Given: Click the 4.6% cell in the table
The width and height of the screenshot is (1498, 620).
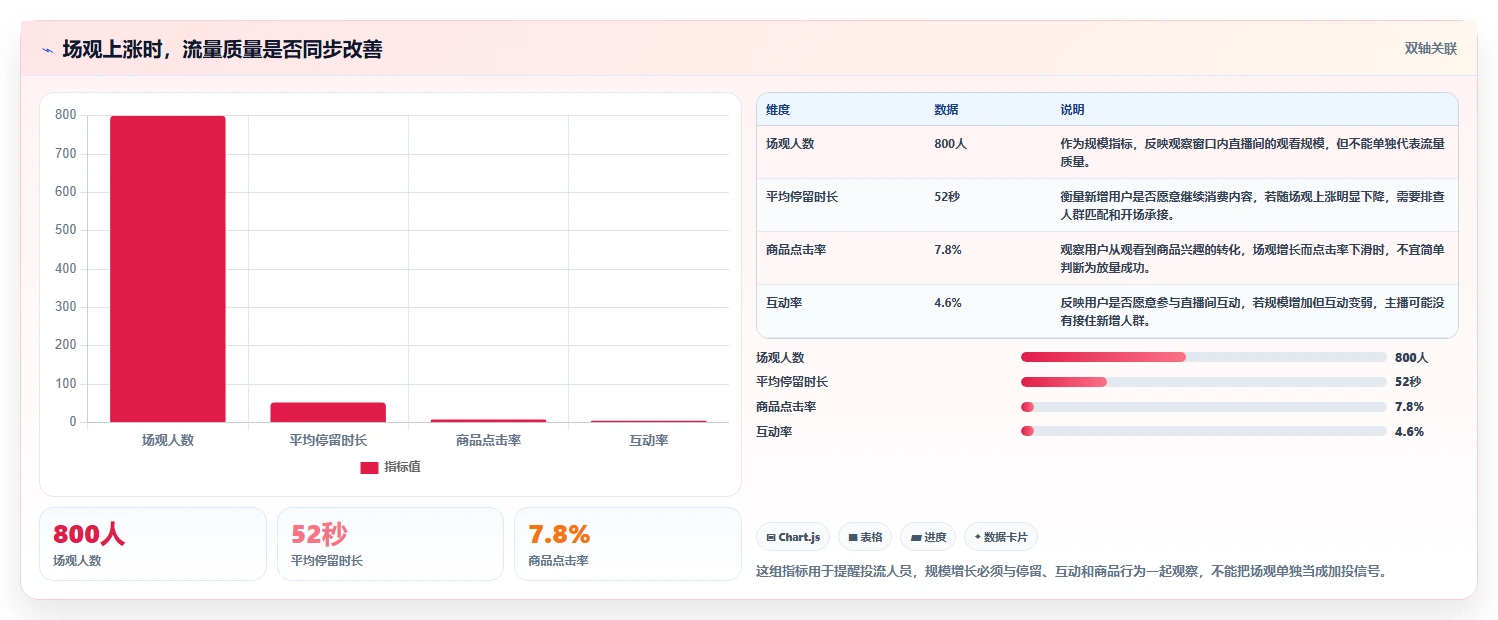Looking at the screenshot, I should pyautogui.click(x=948, y=303).
